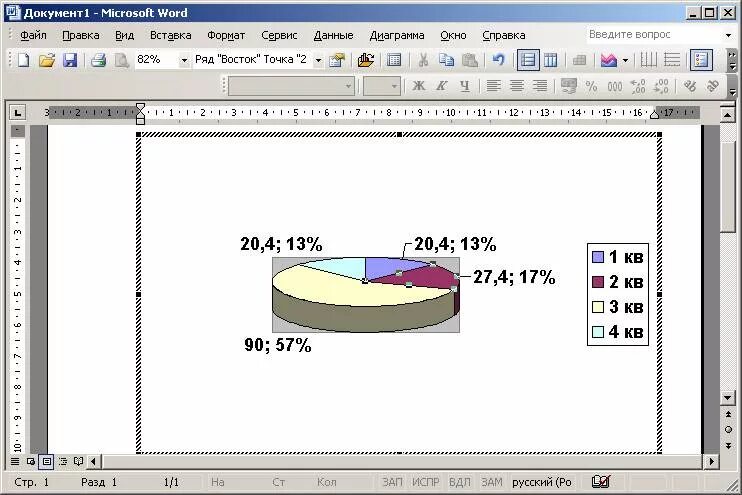Click the spelling status icon in status bar

coord(601,482)
